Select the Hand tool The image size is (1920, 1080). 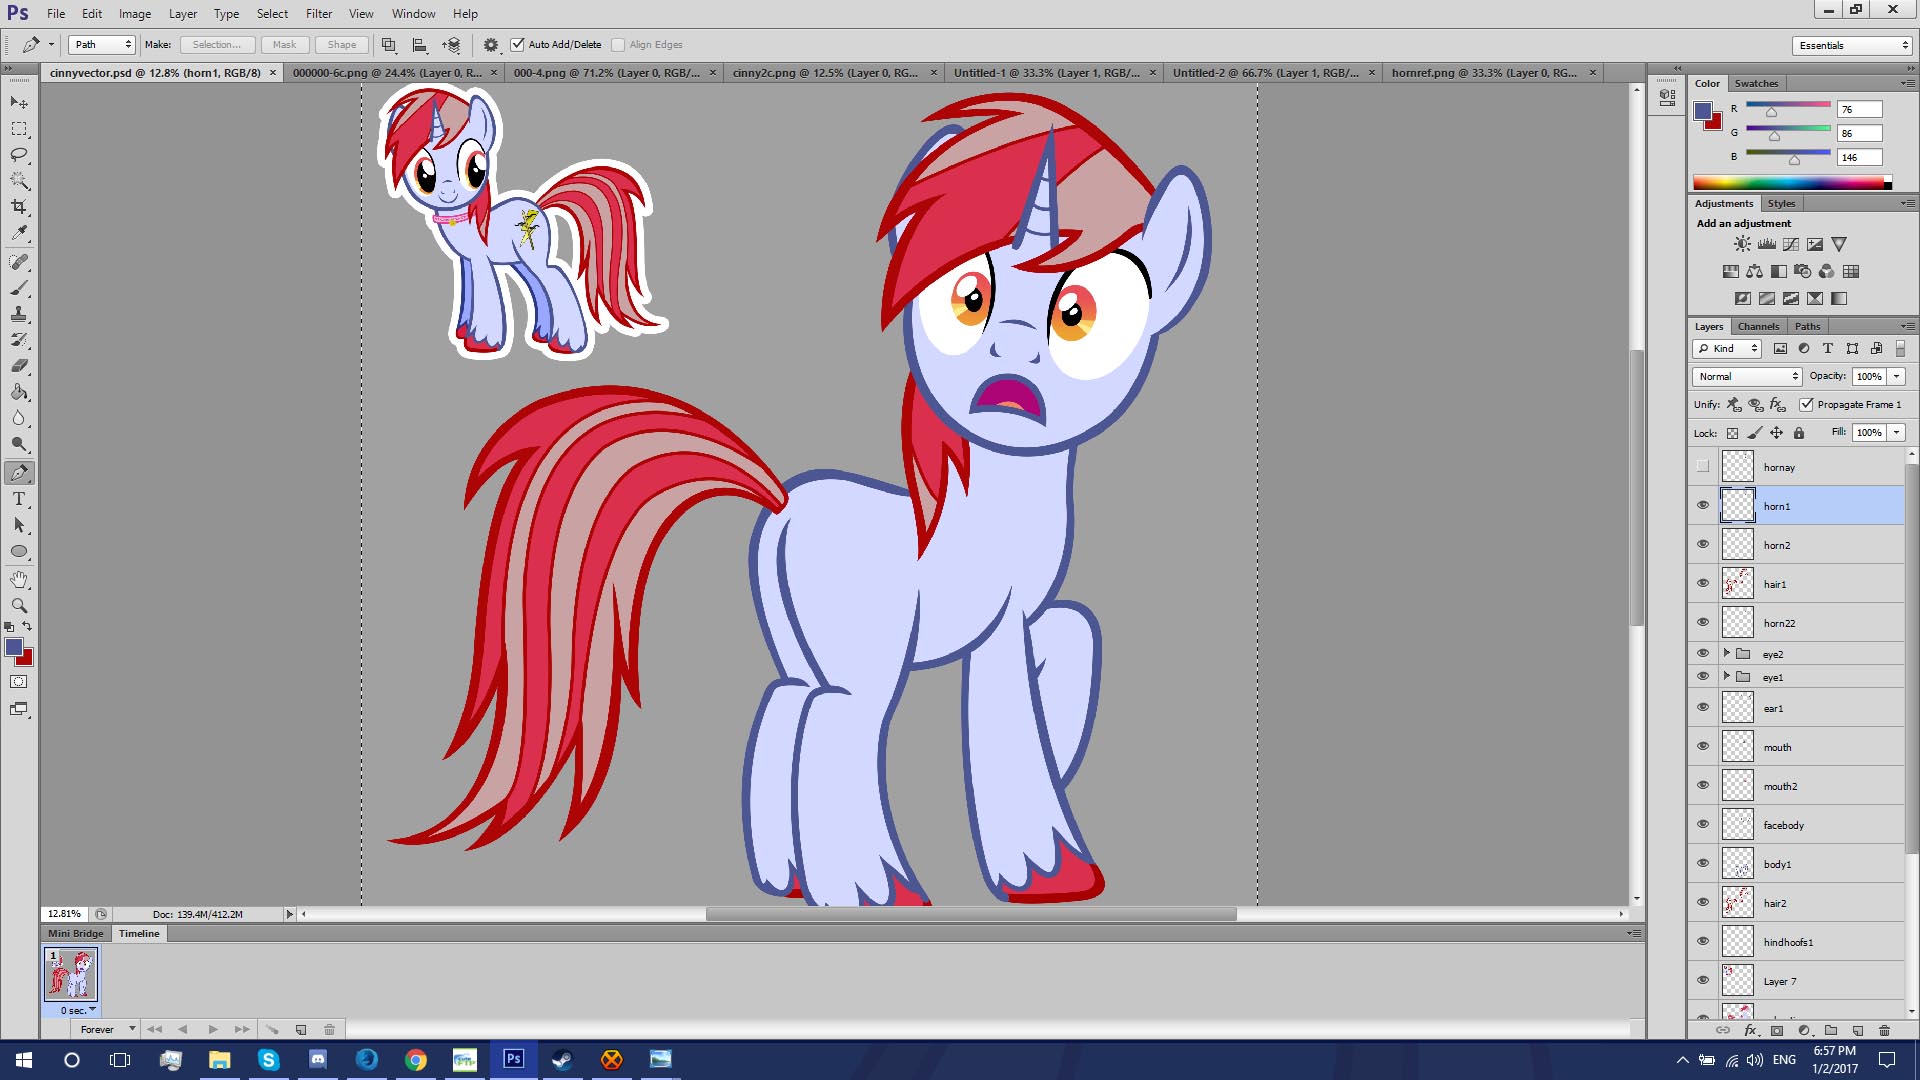[19, 579]
